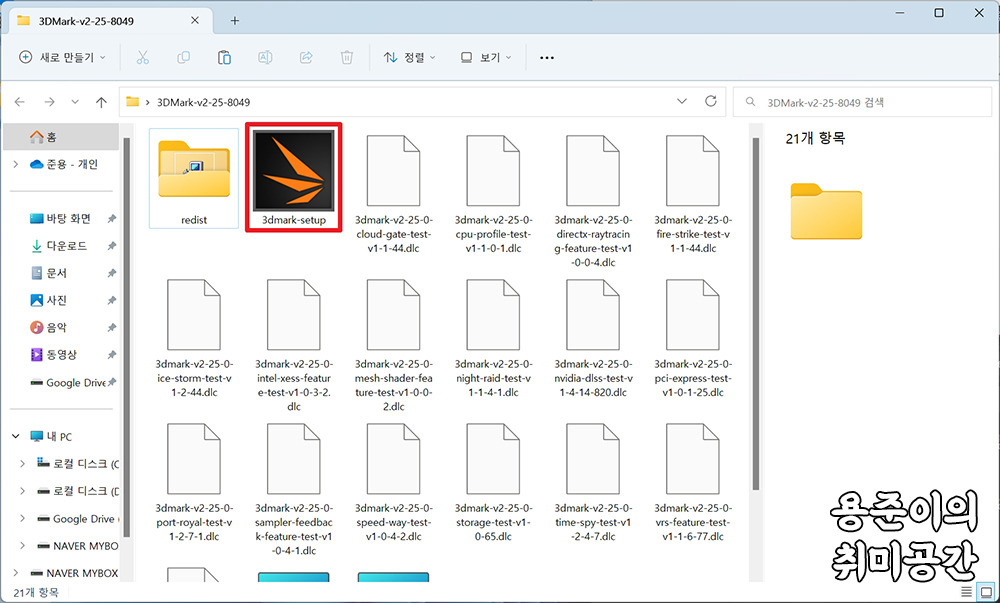Select the time-spy-test dlc file
1000x603 pixels.
(x=593, y=482)
